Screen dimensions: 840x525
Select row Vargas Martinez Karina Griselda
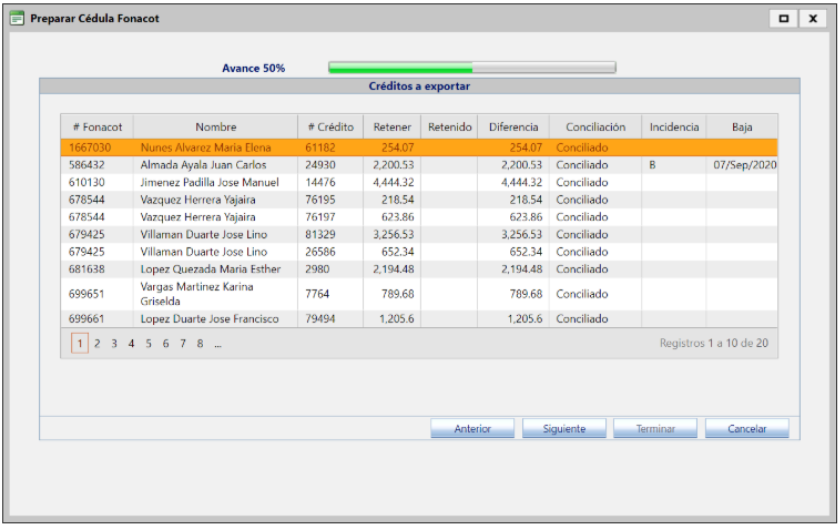tap(419, 294)
